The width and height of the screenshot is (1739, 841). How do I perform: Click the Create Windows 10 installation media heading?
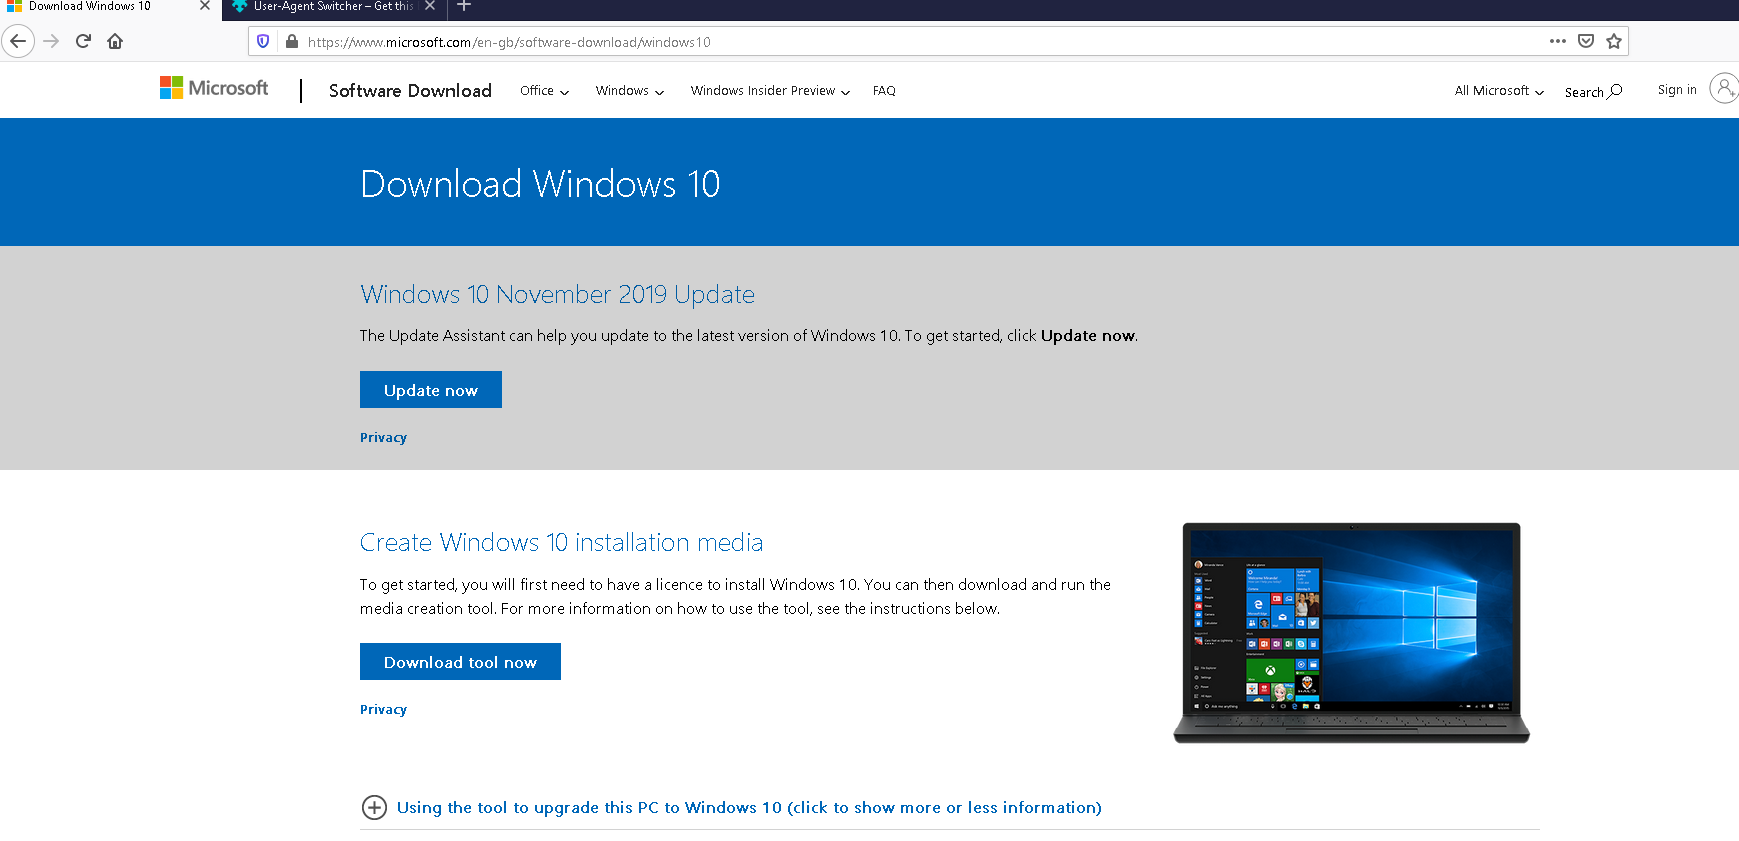(561, 543)
